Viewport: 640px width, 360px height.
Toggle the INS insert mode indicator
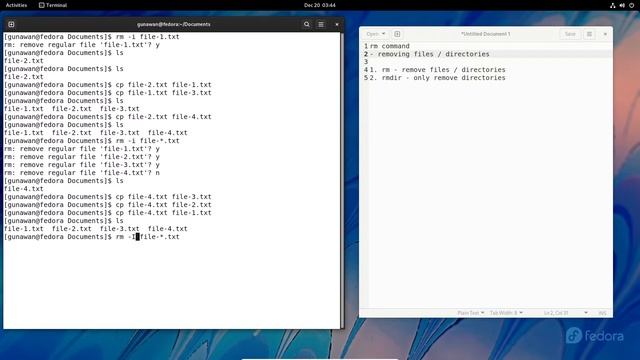point(602,313)
